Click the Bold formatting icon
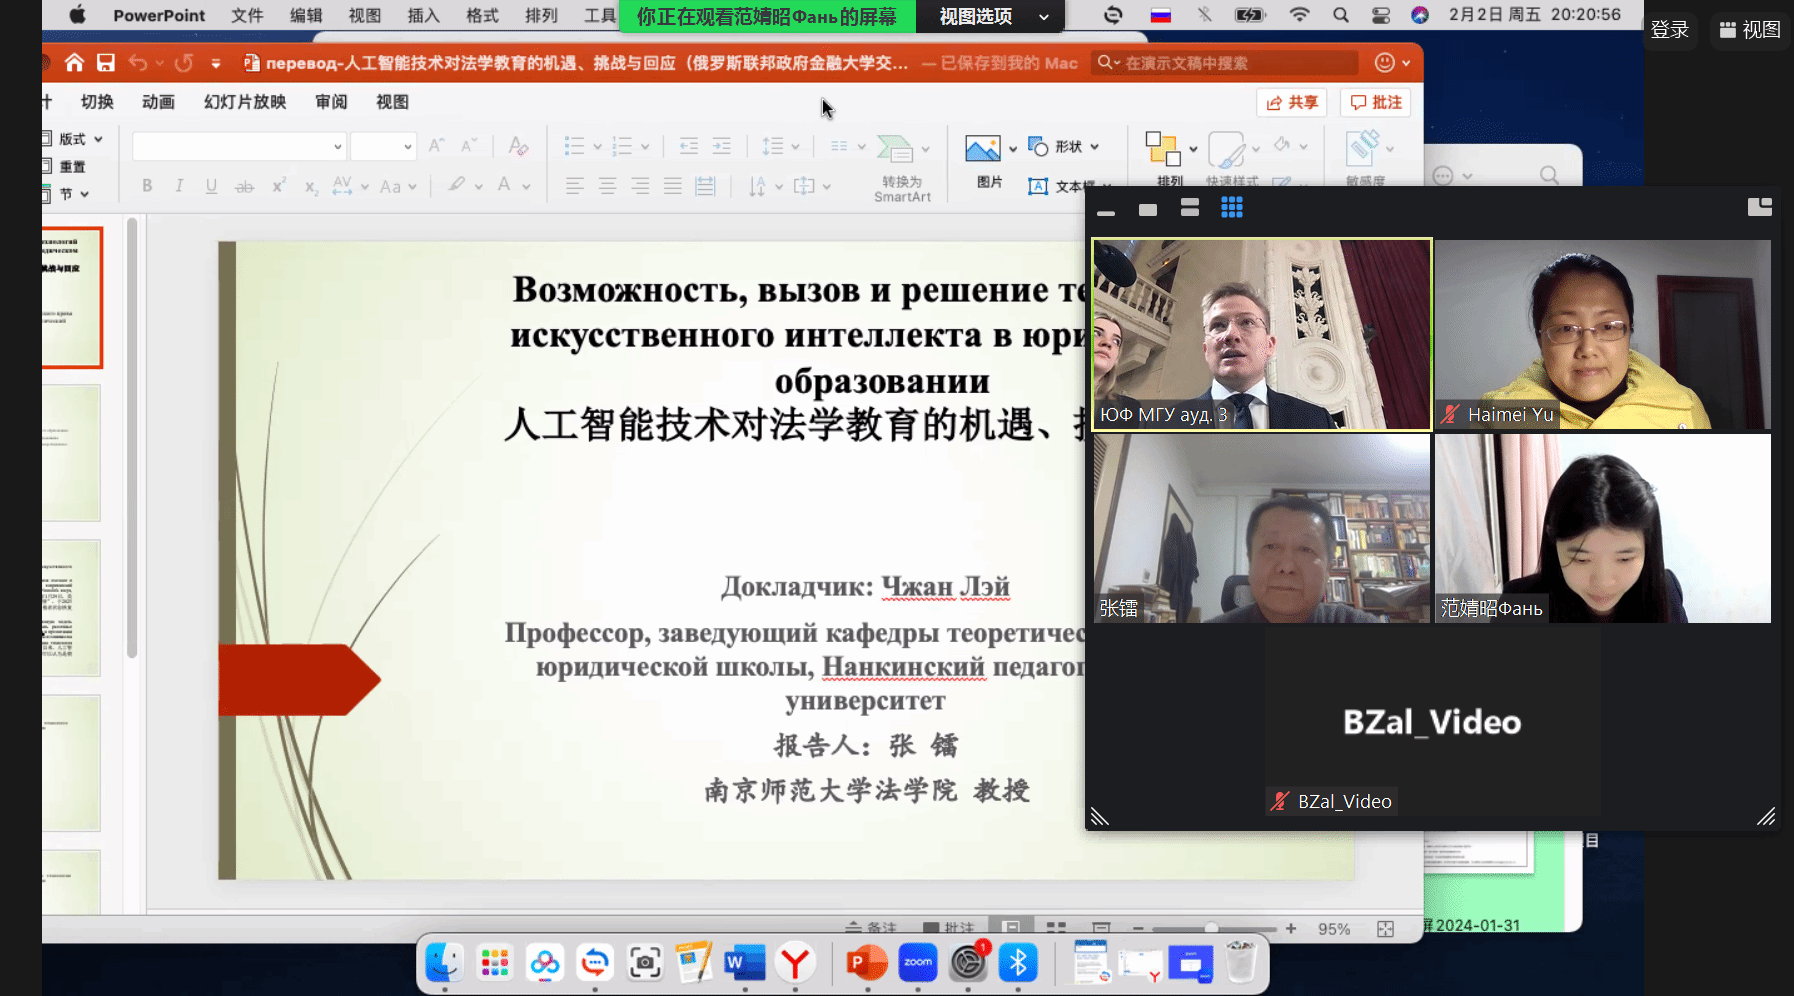 pos(147,186)
